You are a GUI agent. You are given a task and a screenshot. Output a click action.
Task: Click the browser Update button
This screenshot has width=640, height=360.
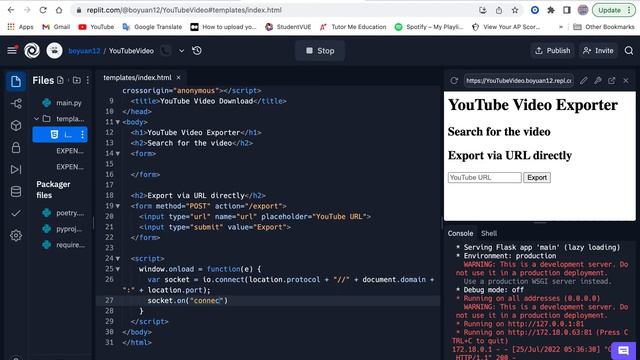tap(613, 10)
